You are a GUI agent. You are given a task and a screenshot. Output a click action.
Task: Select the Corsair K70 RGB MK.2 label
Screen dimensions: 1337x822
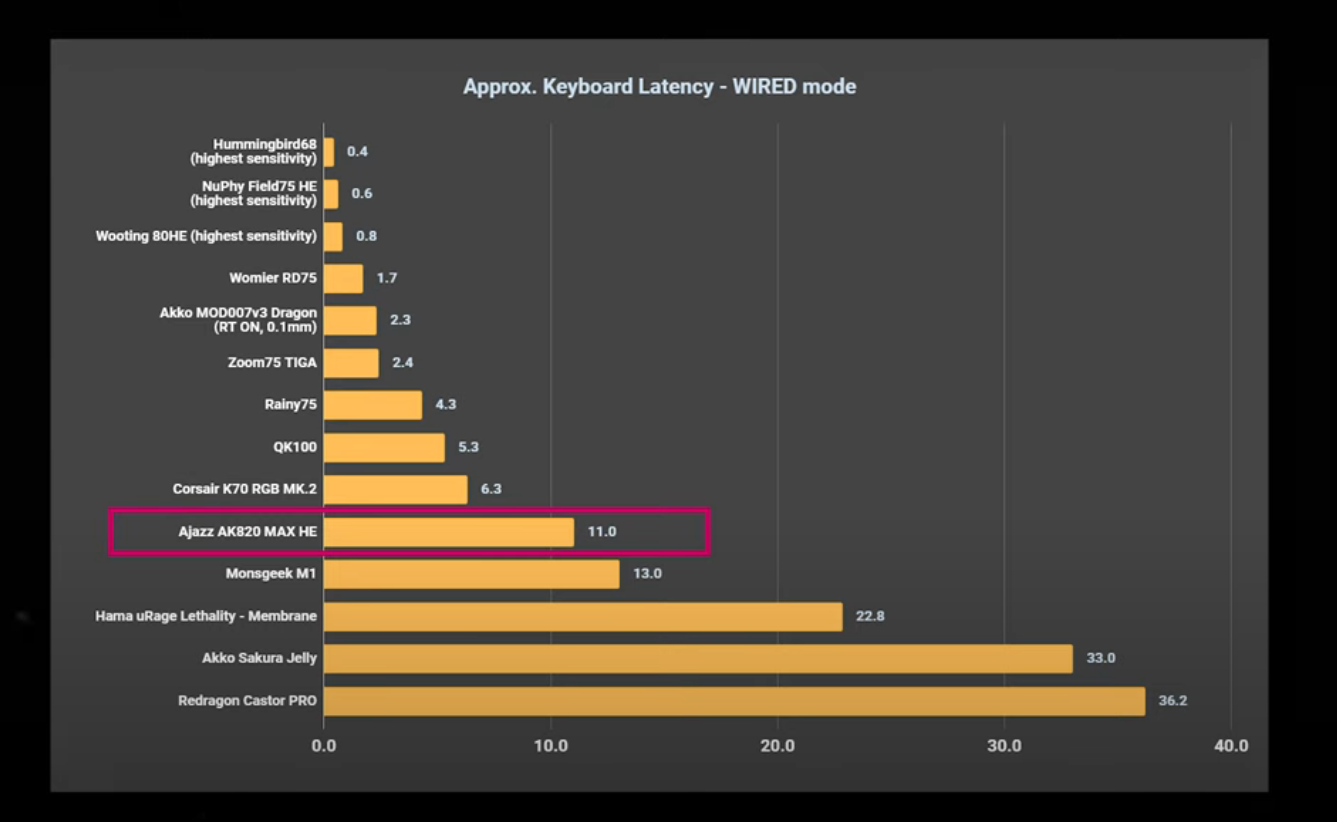(x=245, y=489)
